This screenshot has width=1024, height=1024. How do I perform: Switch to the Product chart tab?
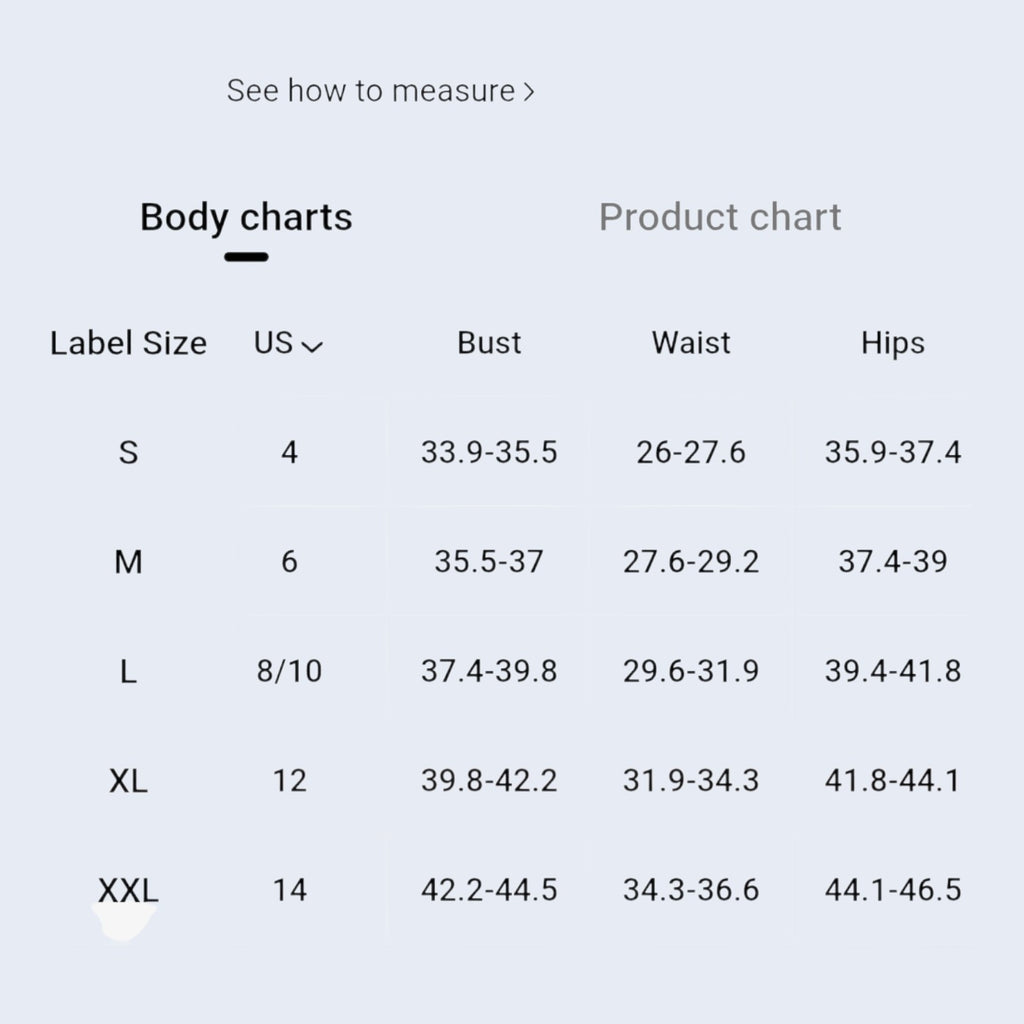(720, 217)
